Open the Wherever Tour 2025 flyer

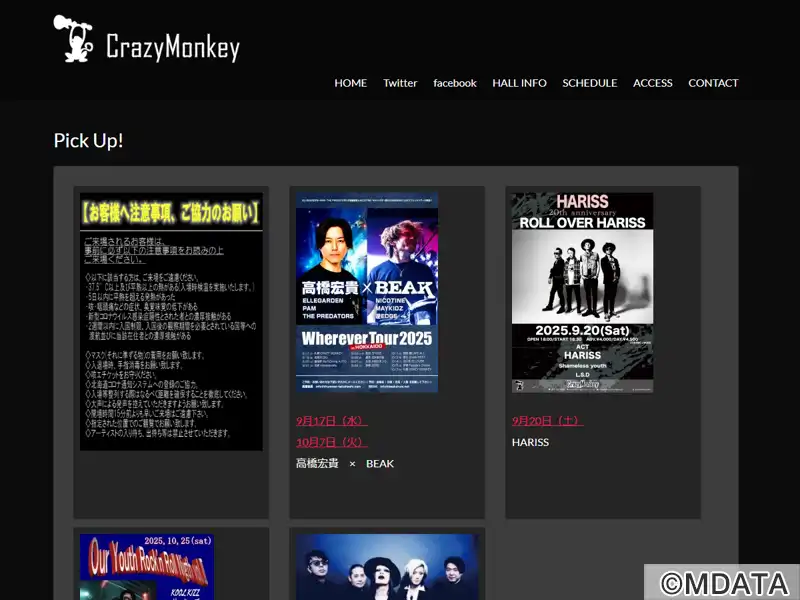pyautogui.click(x=367, y=292)
